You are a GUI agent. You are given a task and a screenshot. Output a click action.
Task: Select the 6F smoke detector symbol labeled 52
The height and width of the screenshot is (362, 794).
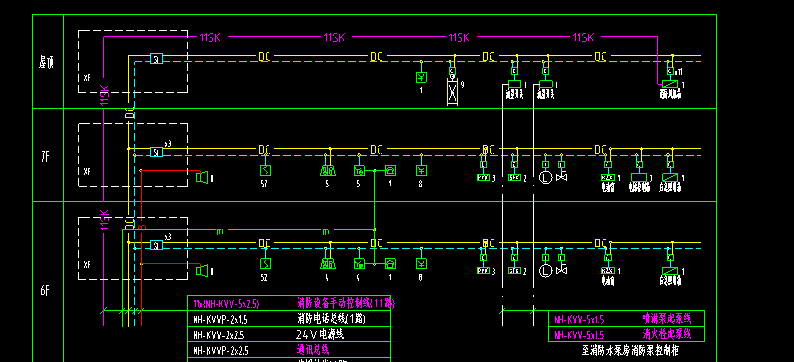click(x=265, y=264)
